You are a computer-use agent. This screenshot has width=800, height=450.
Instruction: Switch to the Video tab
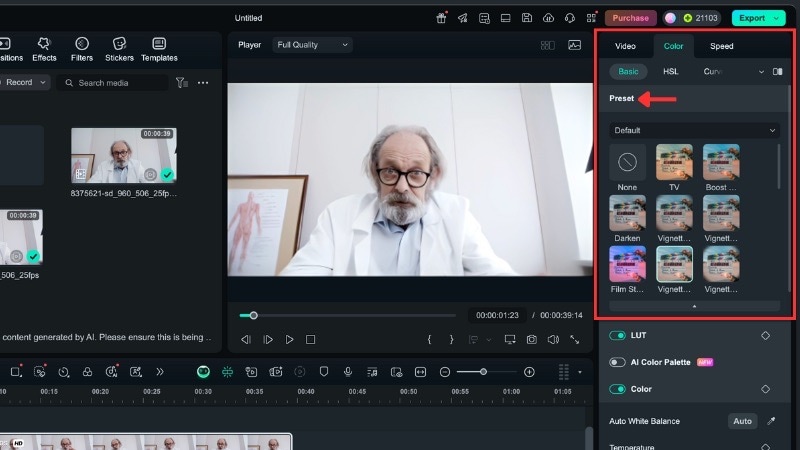(x=625, y=46)
